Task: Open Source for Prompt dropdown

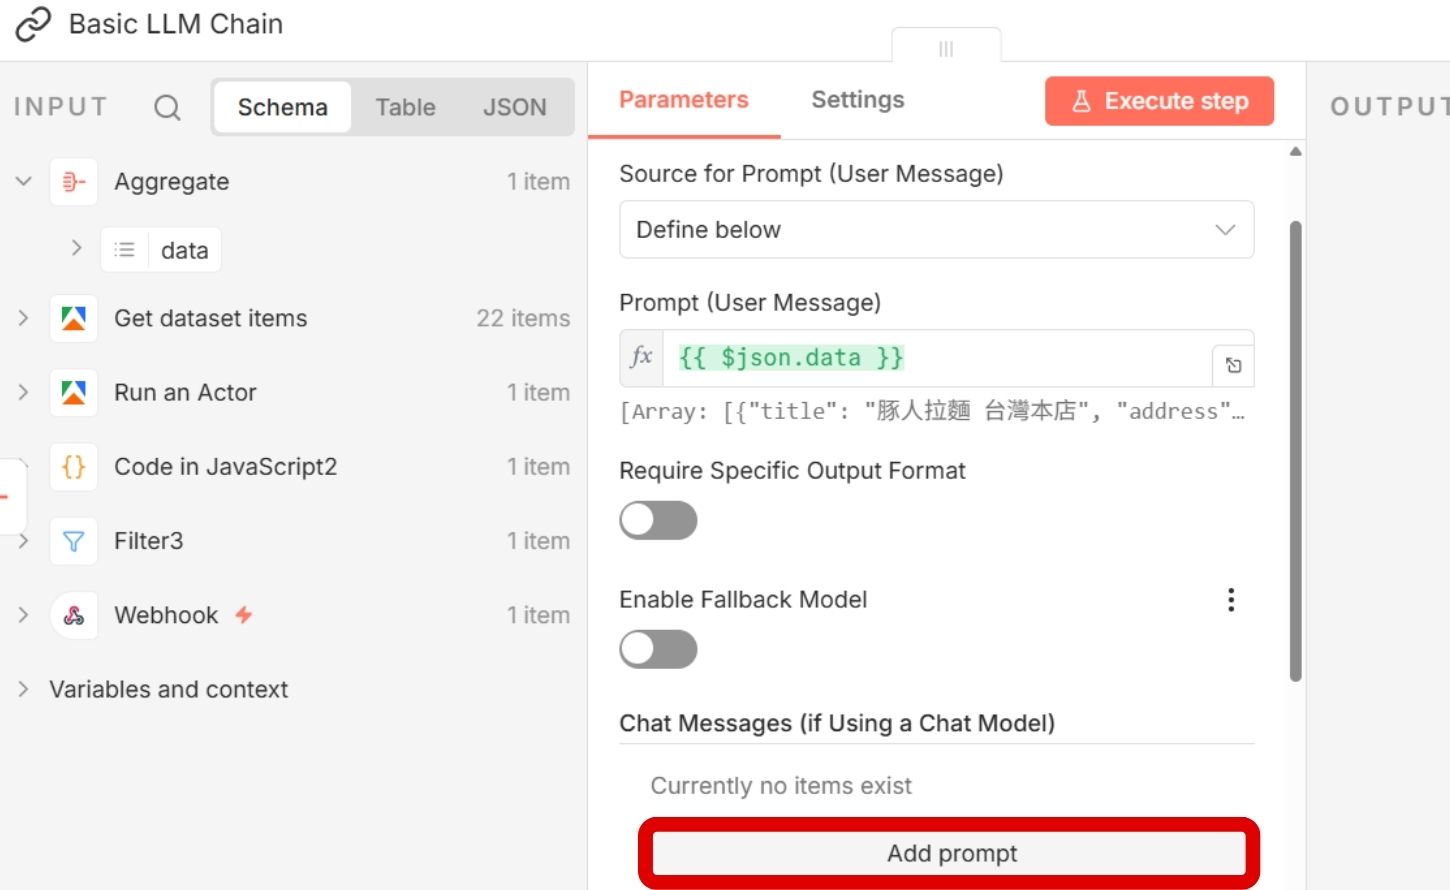Action: point(936,230)
